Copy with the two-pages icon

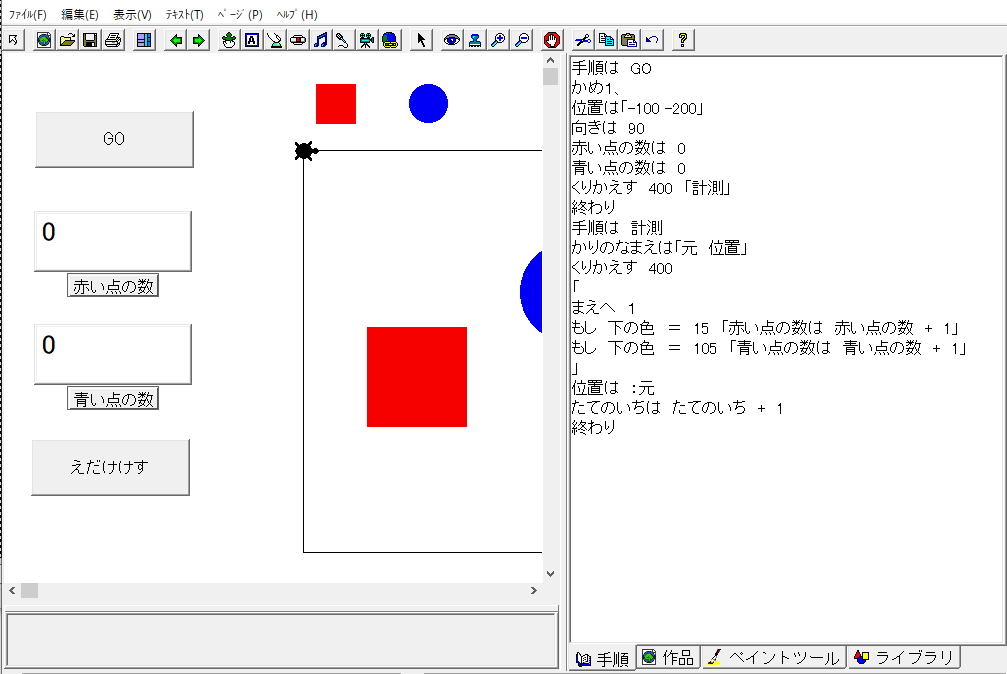coord(606,40)
